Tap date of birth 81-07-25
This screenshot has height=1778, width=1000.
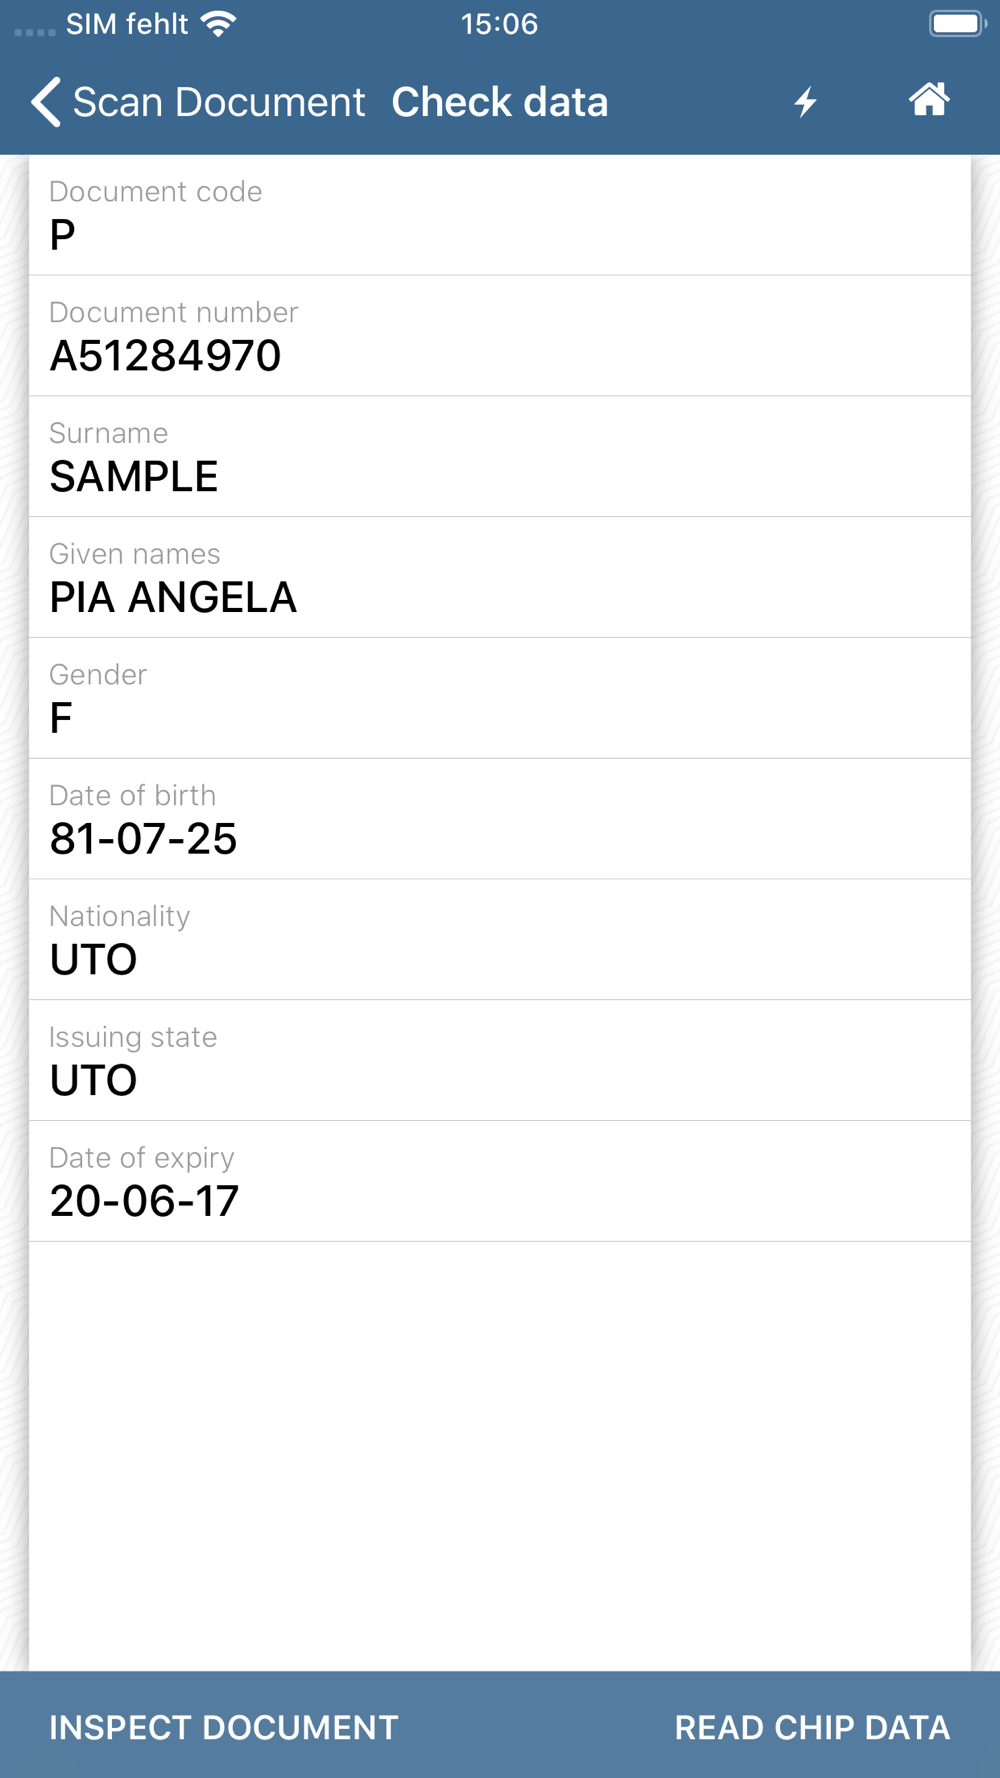click(143, 839)
